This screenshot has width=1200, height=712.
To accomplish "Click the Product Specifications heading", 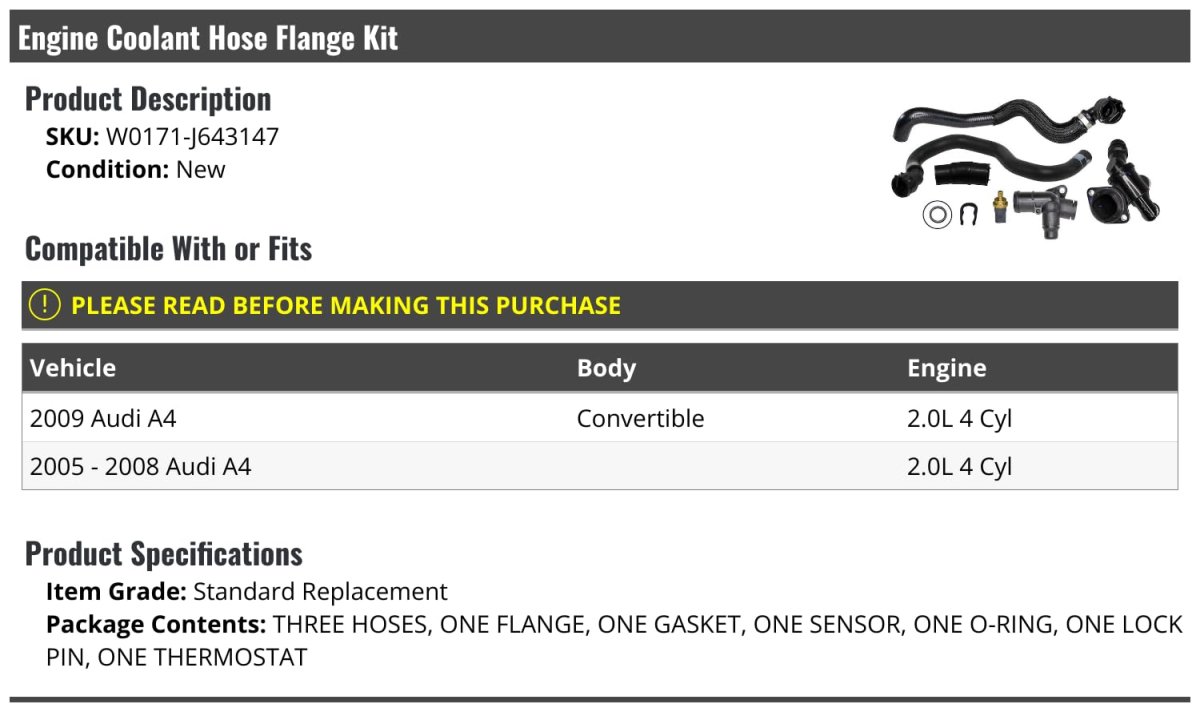I will [x=164, y=553].
